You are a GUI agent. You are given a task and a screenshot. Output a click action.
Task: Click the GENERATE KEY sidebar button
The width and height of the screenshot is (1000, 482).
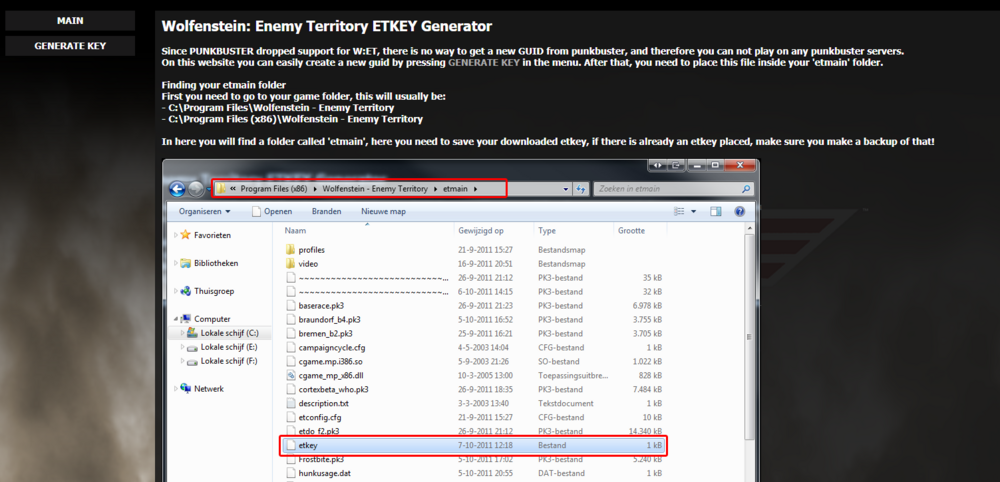click(70, 46)
